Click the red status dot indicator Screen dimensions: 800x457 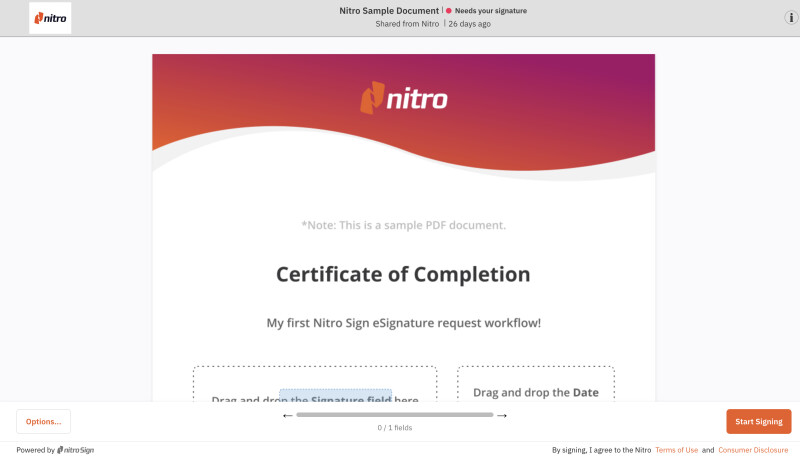click(x=449, y=11)
